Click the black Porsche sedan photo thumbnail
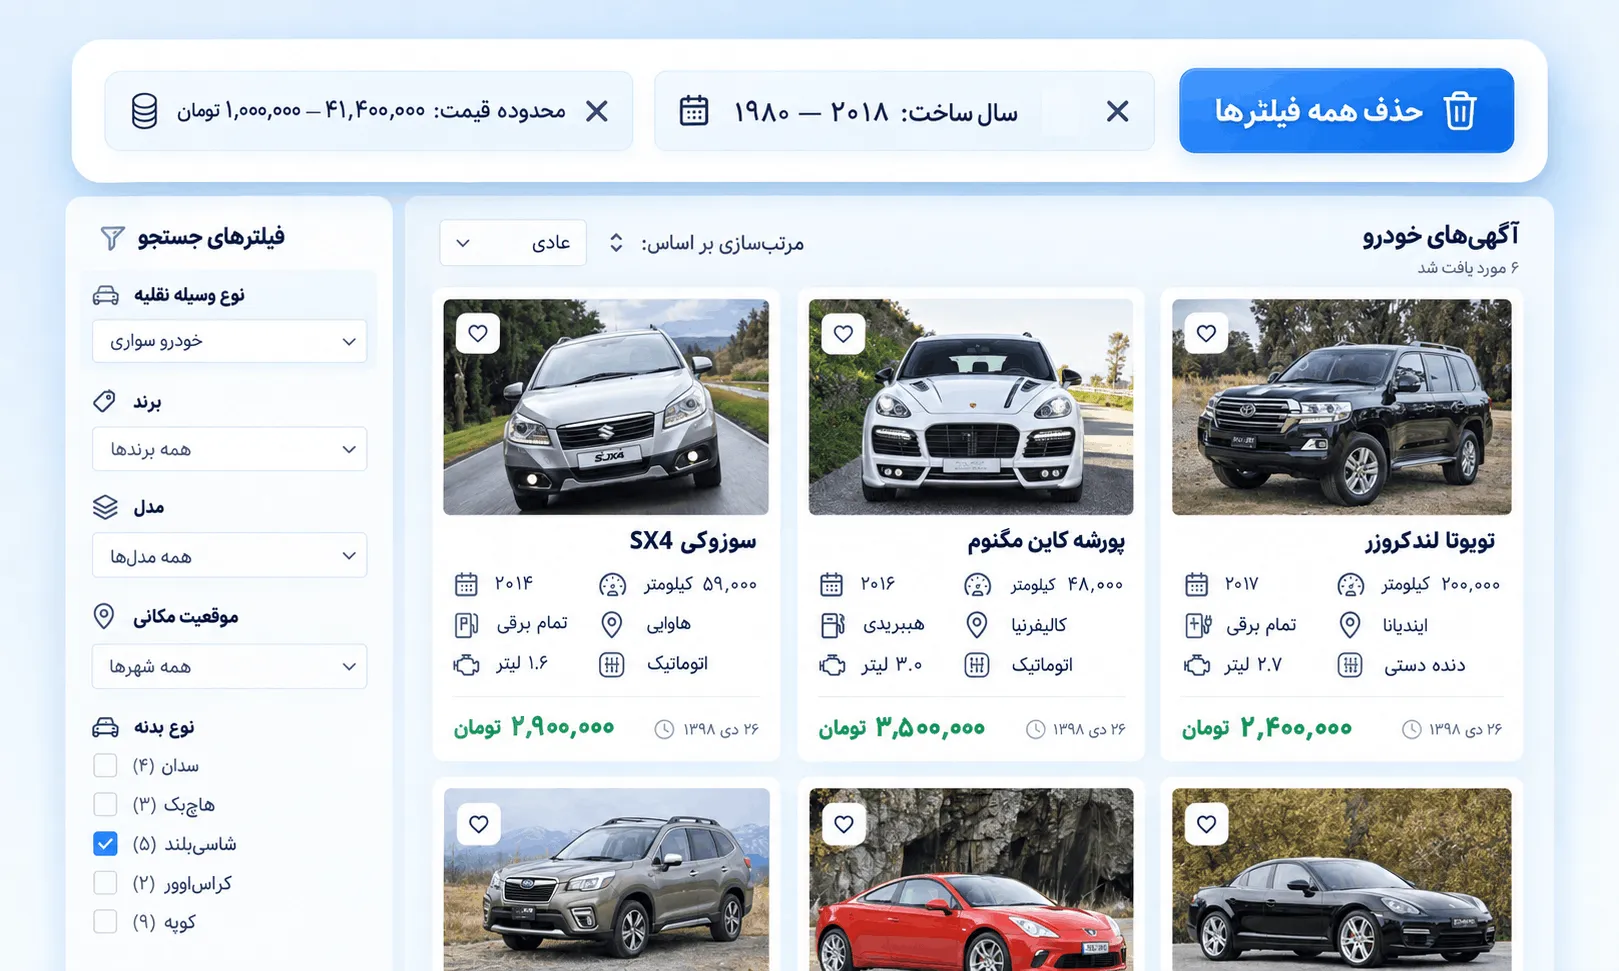Image resolution: width=1619 pixels, height=971 pixels. (x=1341, y=880)
